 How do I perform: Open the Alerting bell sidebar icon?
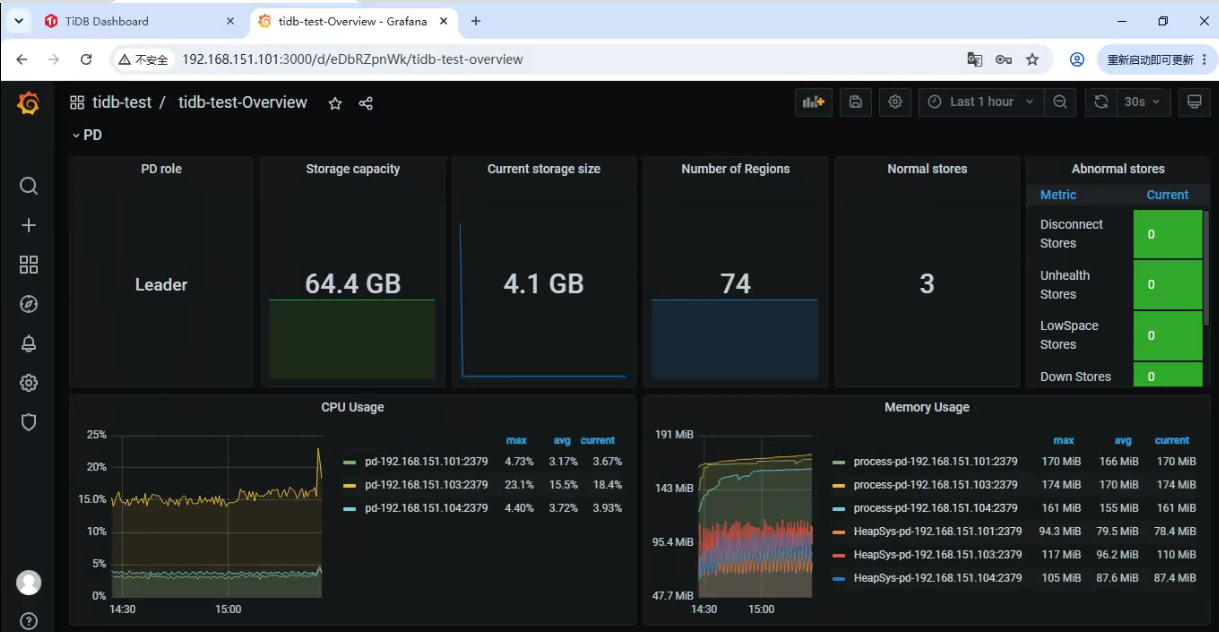pos(29,343)
